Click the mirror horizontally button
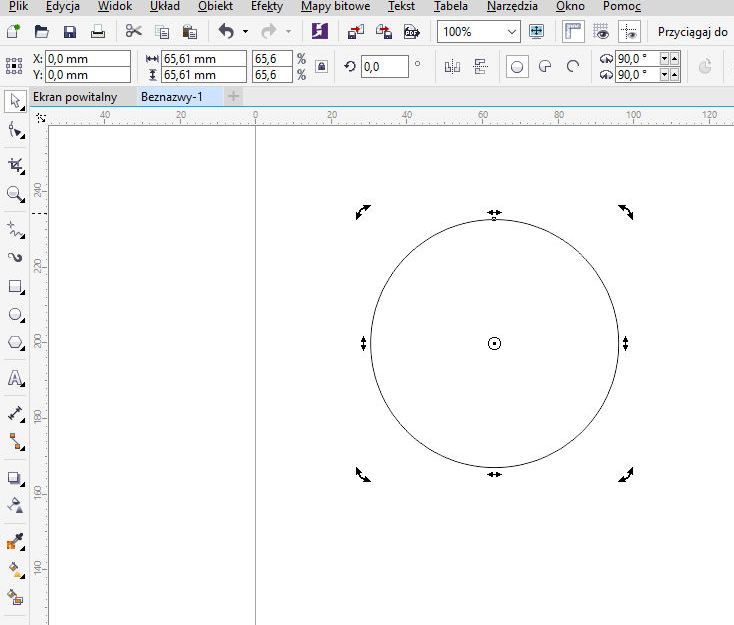This screenshot has width=734, height=625. tap(452, 67)
